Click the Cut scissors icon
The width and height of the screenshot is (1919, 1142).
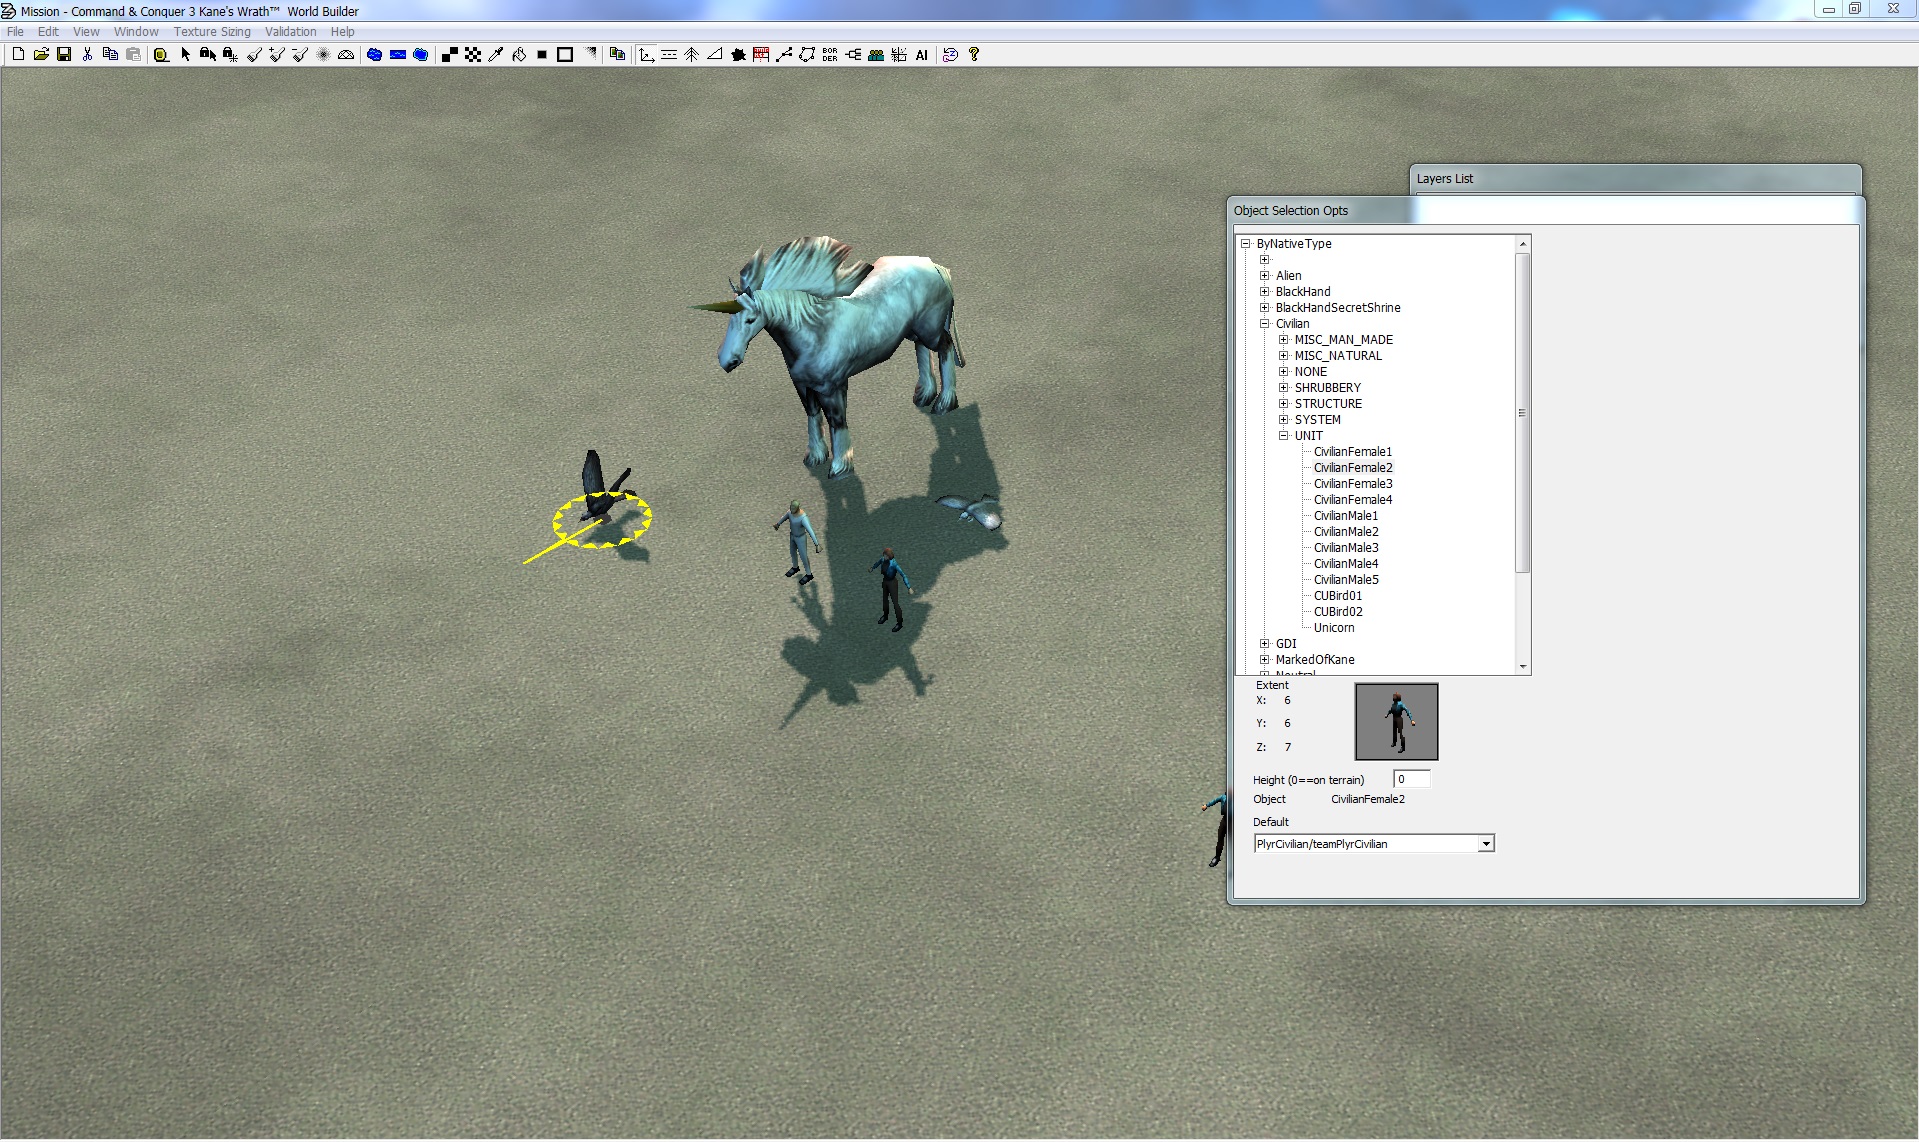coord(87,55)
